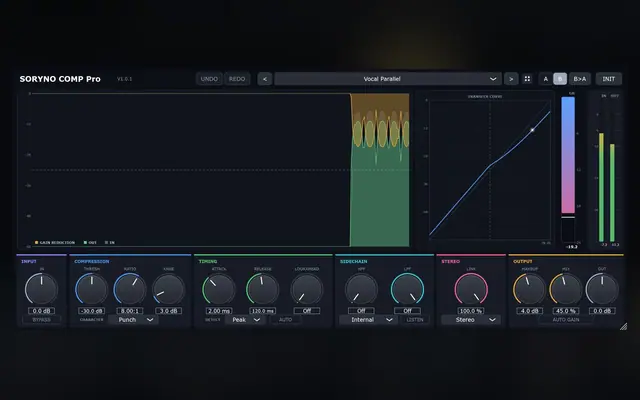Viewport: 640px width, 400px height.
Task: Switch to the B state
Action: click(x=560, y=79)
